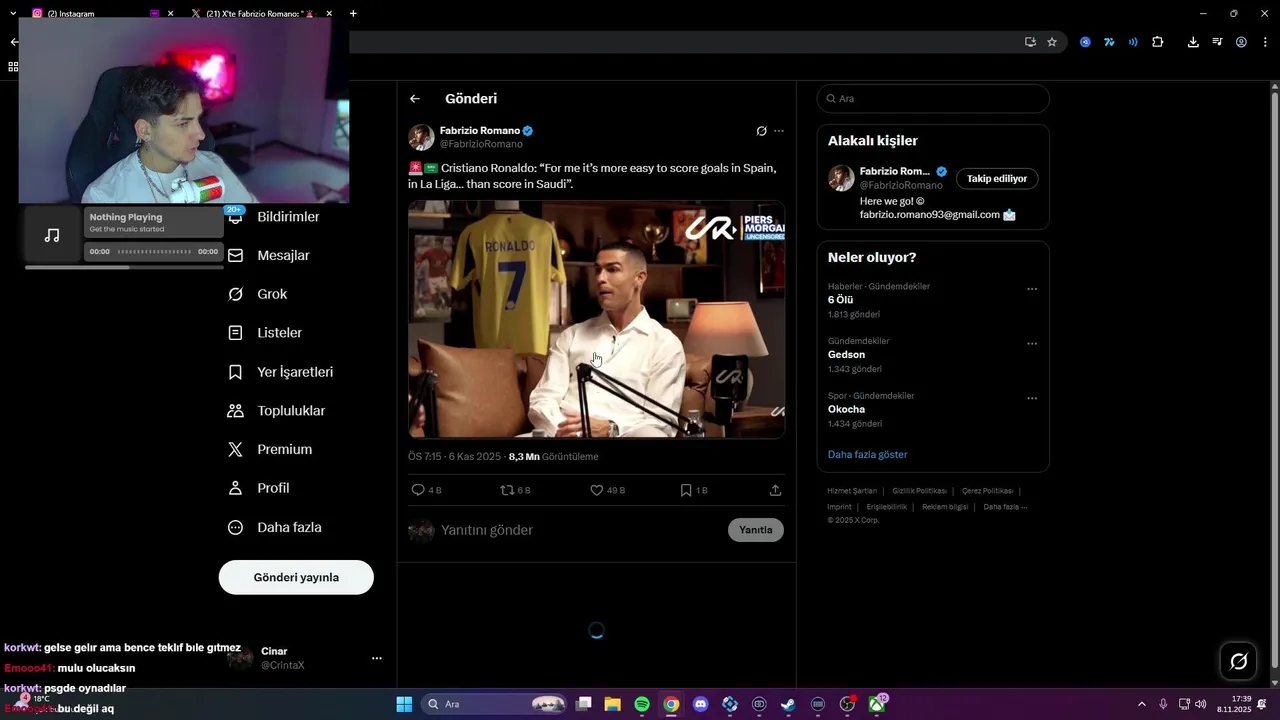1280x720 pixels.
Task: Open Mesajlar in sidebar
Action: (270, 256)
